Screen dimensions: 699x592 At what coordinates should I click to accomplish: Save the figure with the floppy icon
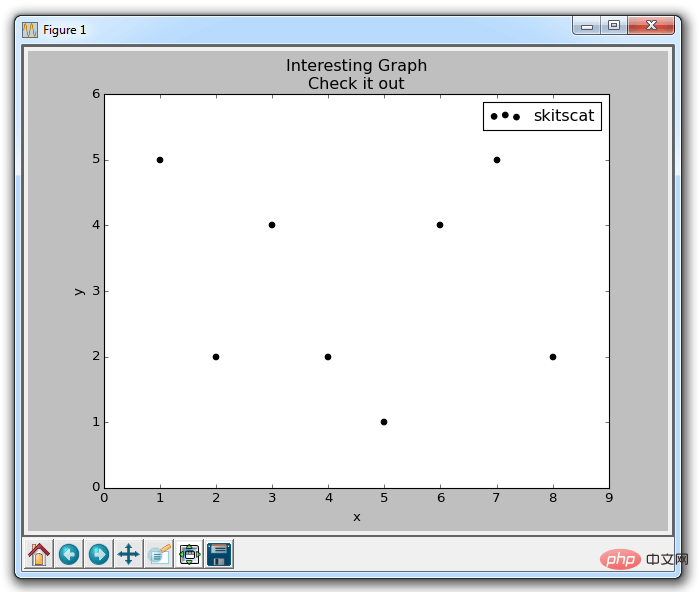(219, 554)
